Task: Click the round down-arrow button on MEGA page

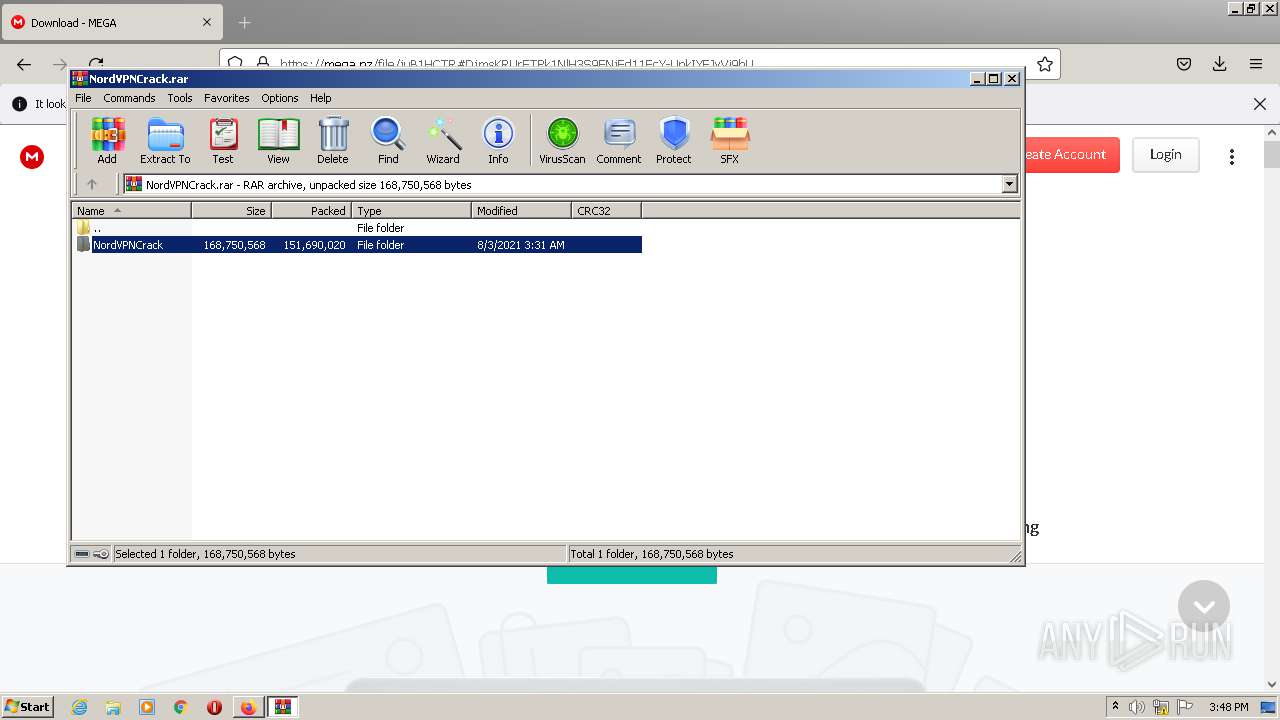Action: (x=1204, y=606)
